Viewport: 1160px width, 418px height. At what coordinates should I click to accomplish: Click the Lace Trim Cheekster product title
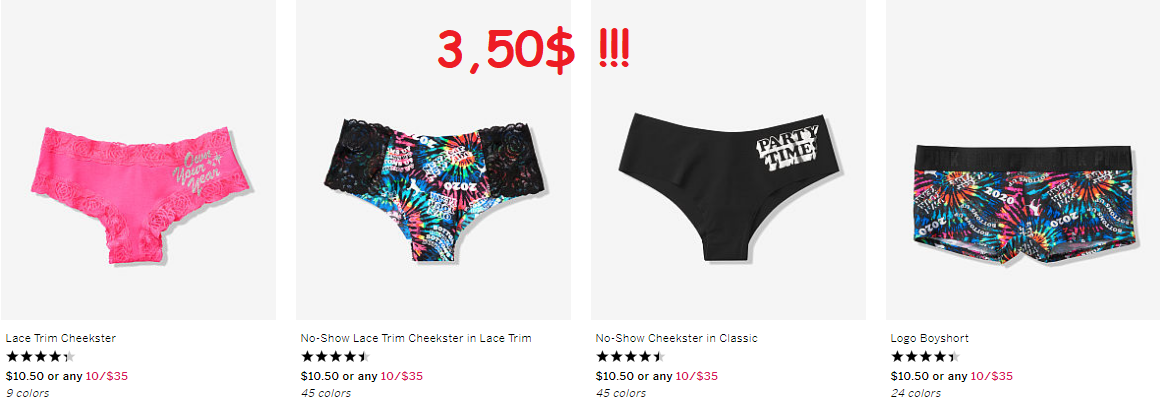click(x=61, y=338)
